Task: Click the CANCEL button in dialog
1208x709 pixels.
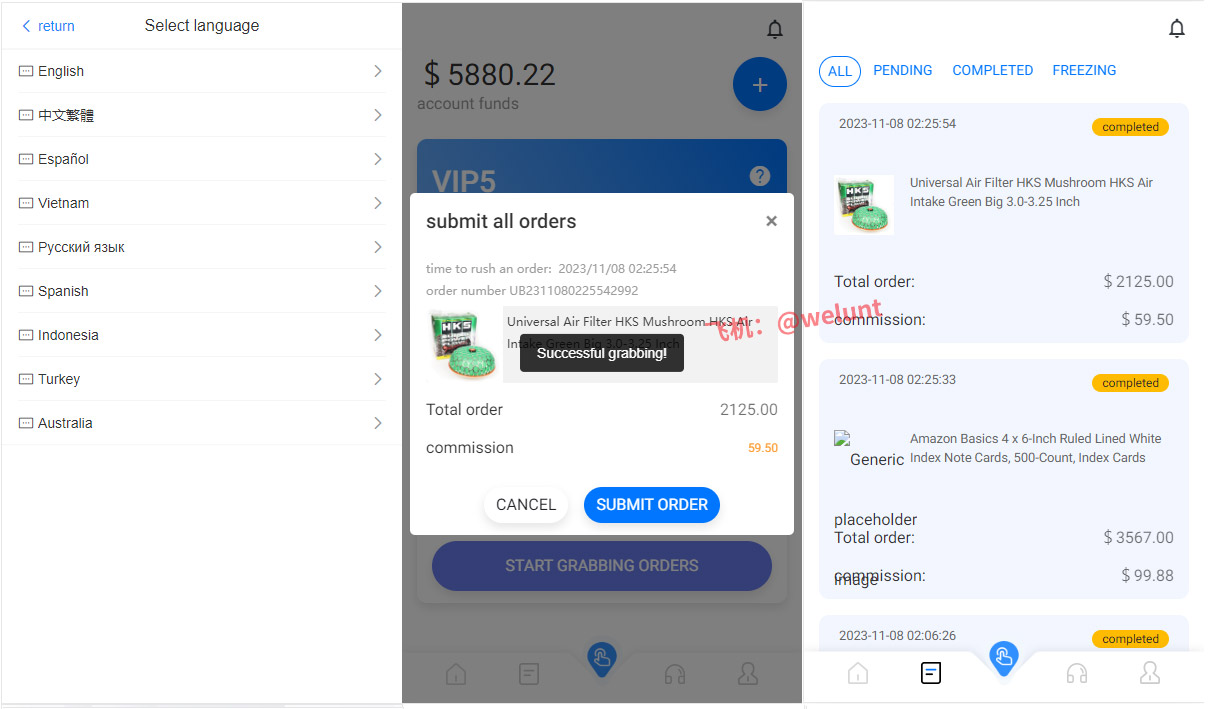Action: click(526, 505)
